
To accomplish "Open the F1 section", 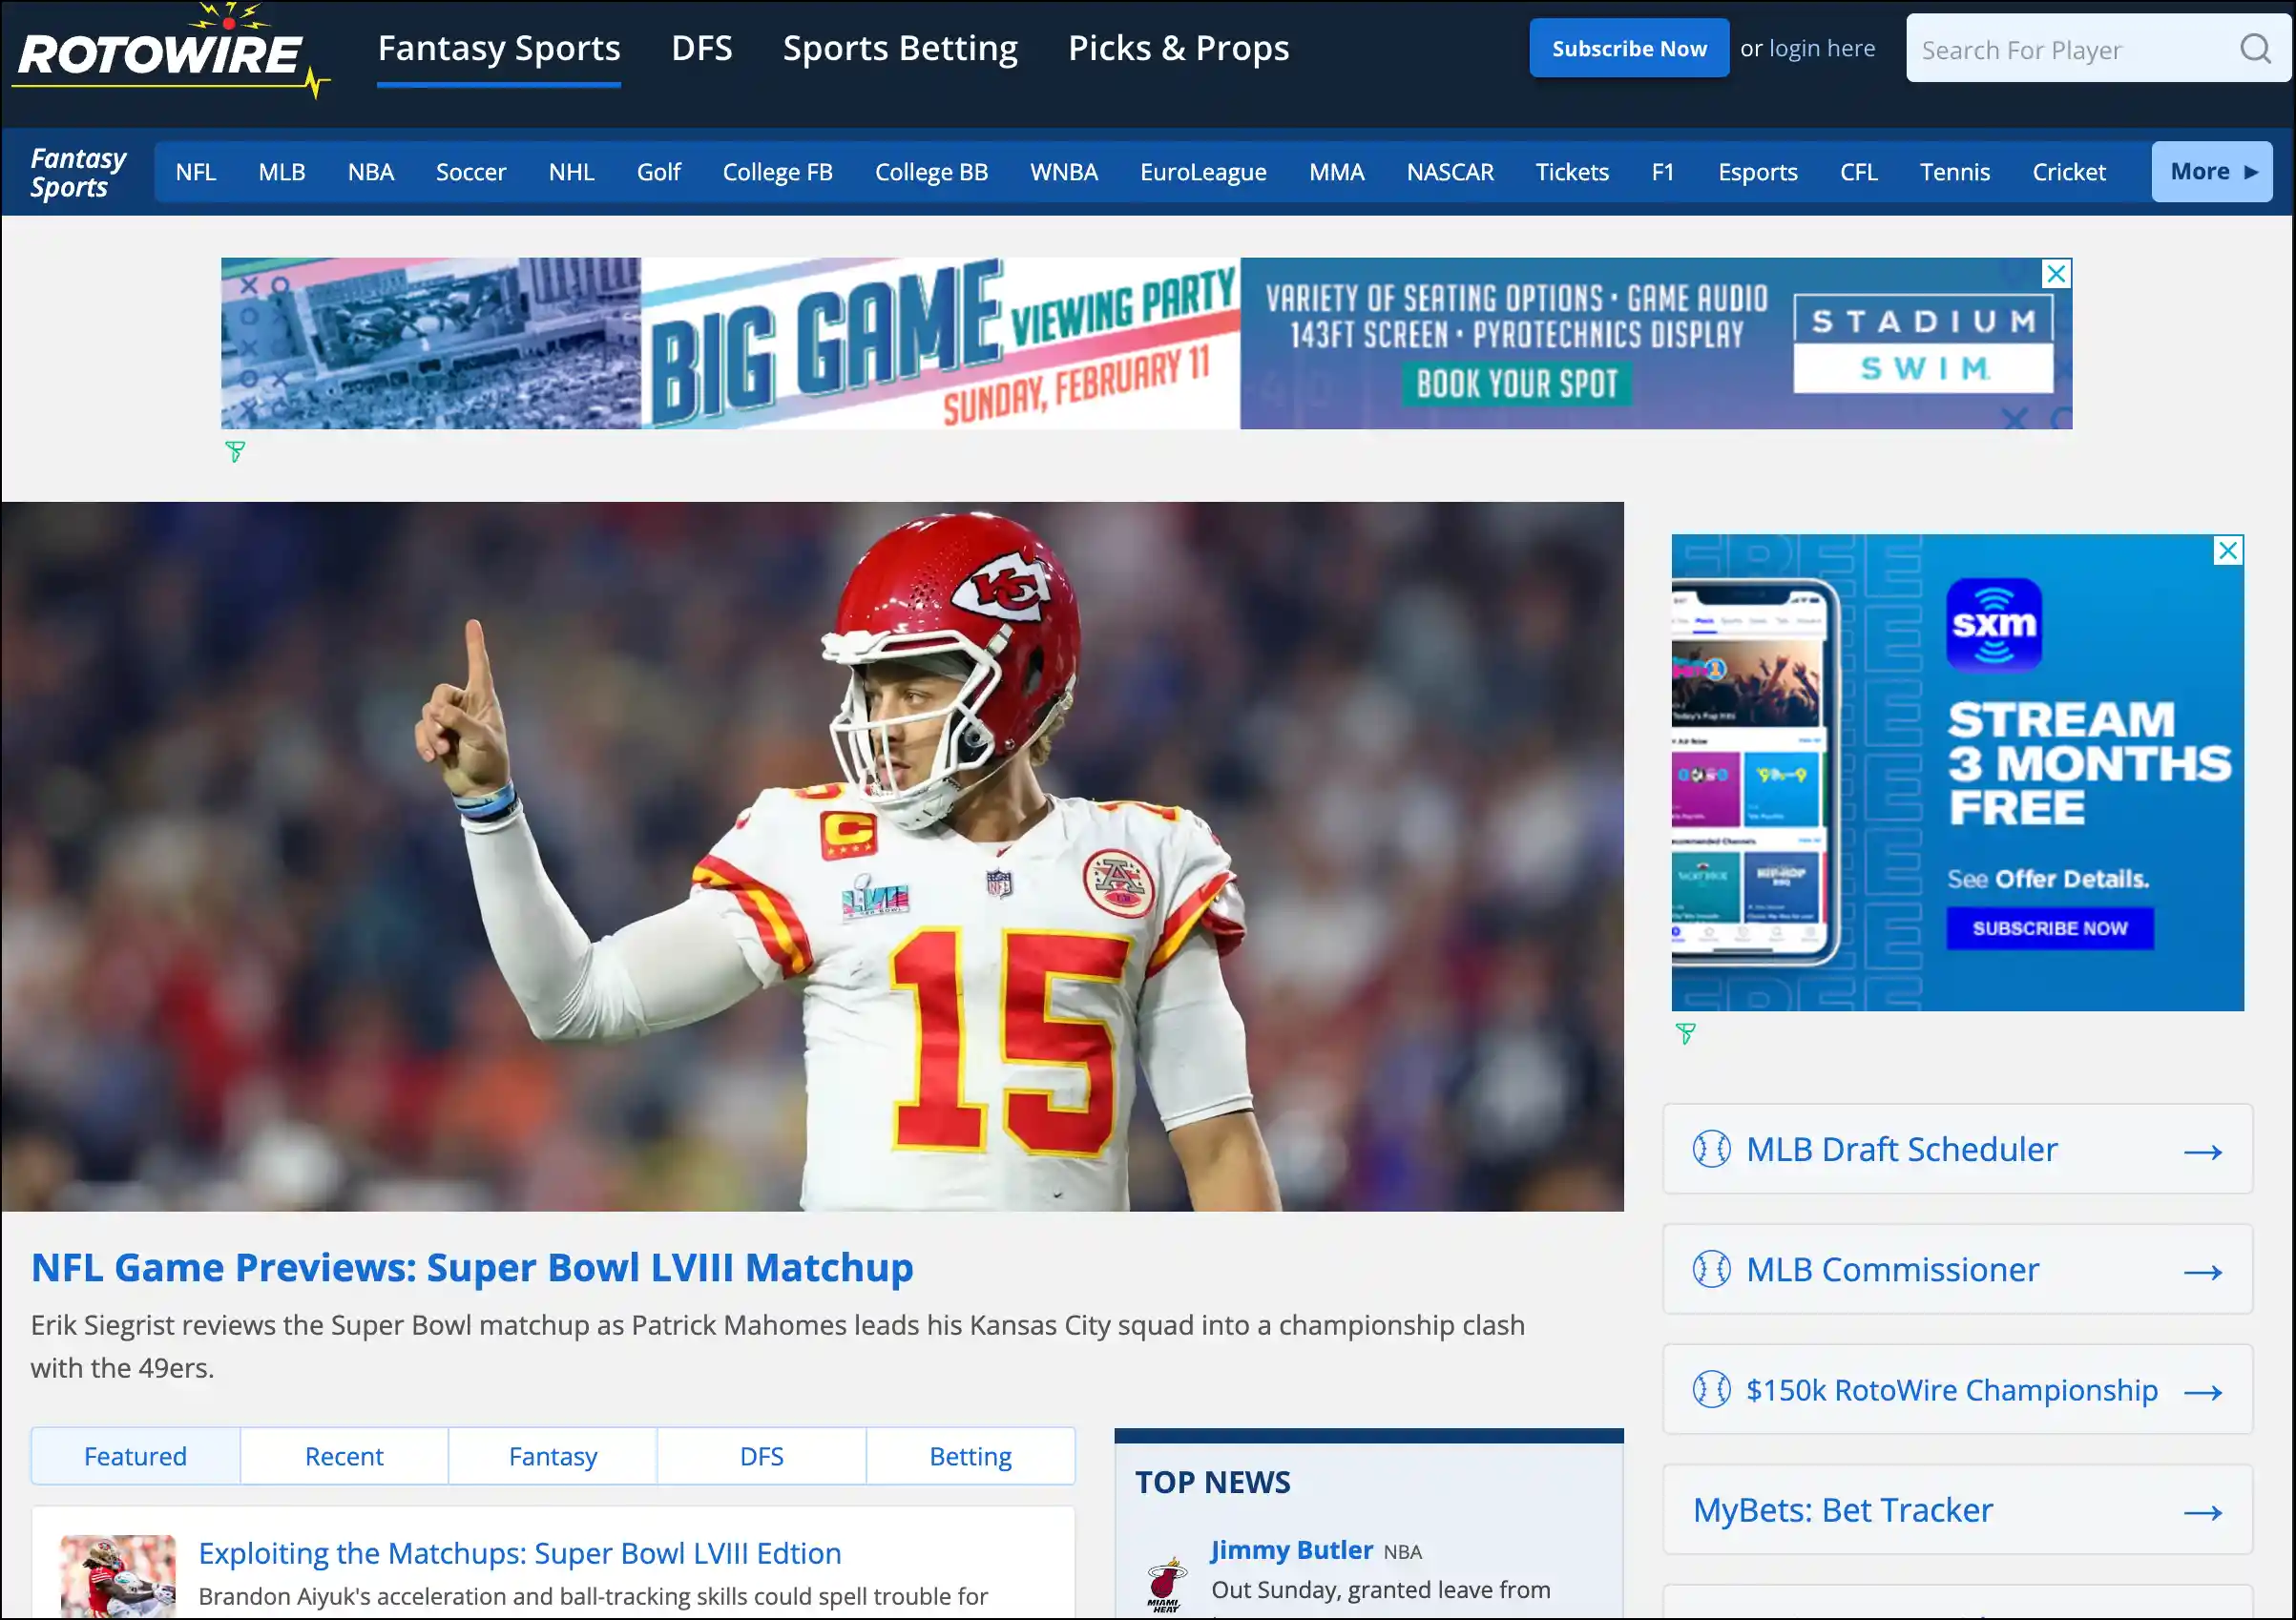I will tap(1662, 172).
